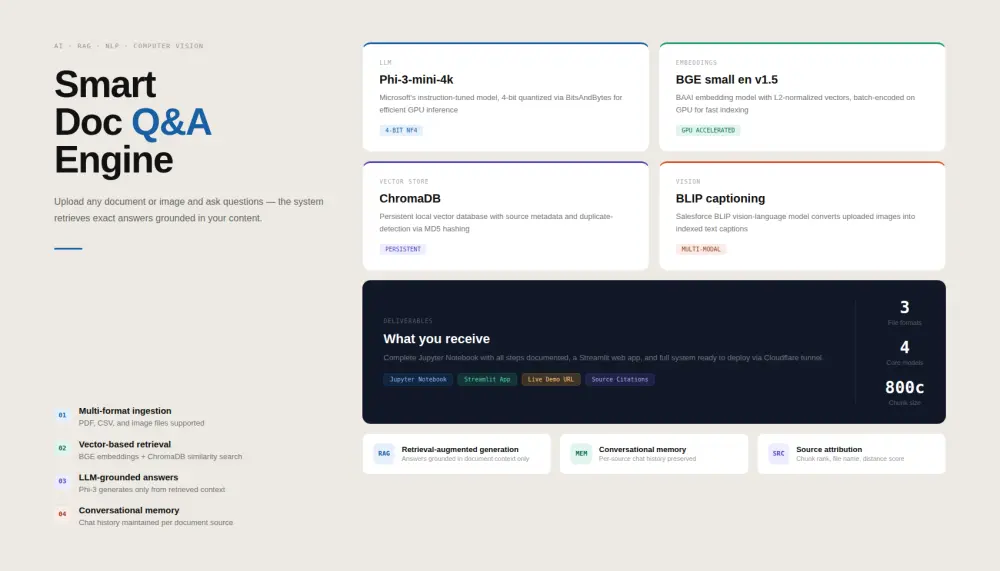Click the LLM label above Phi-3-mini-4k

[385, 63]
